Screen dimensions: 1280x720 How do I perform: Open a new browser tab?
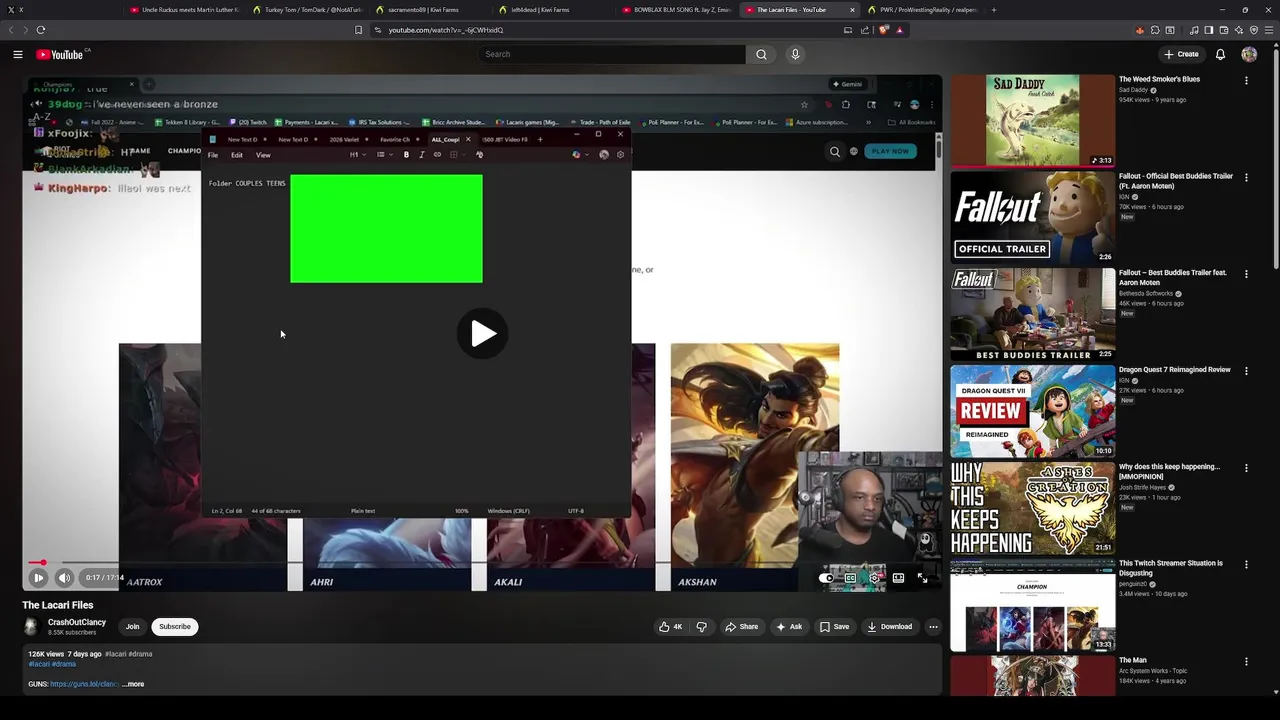(x=993, y=10)
